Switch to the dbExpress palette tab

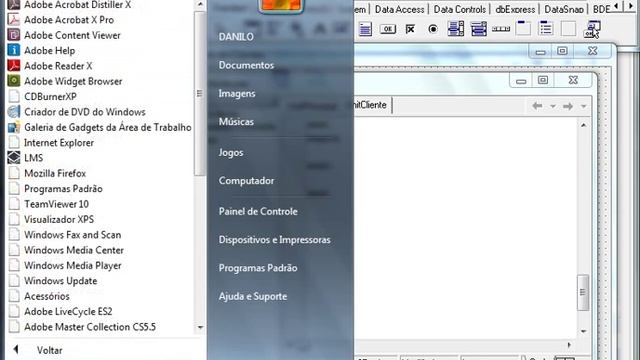[515, 9]
